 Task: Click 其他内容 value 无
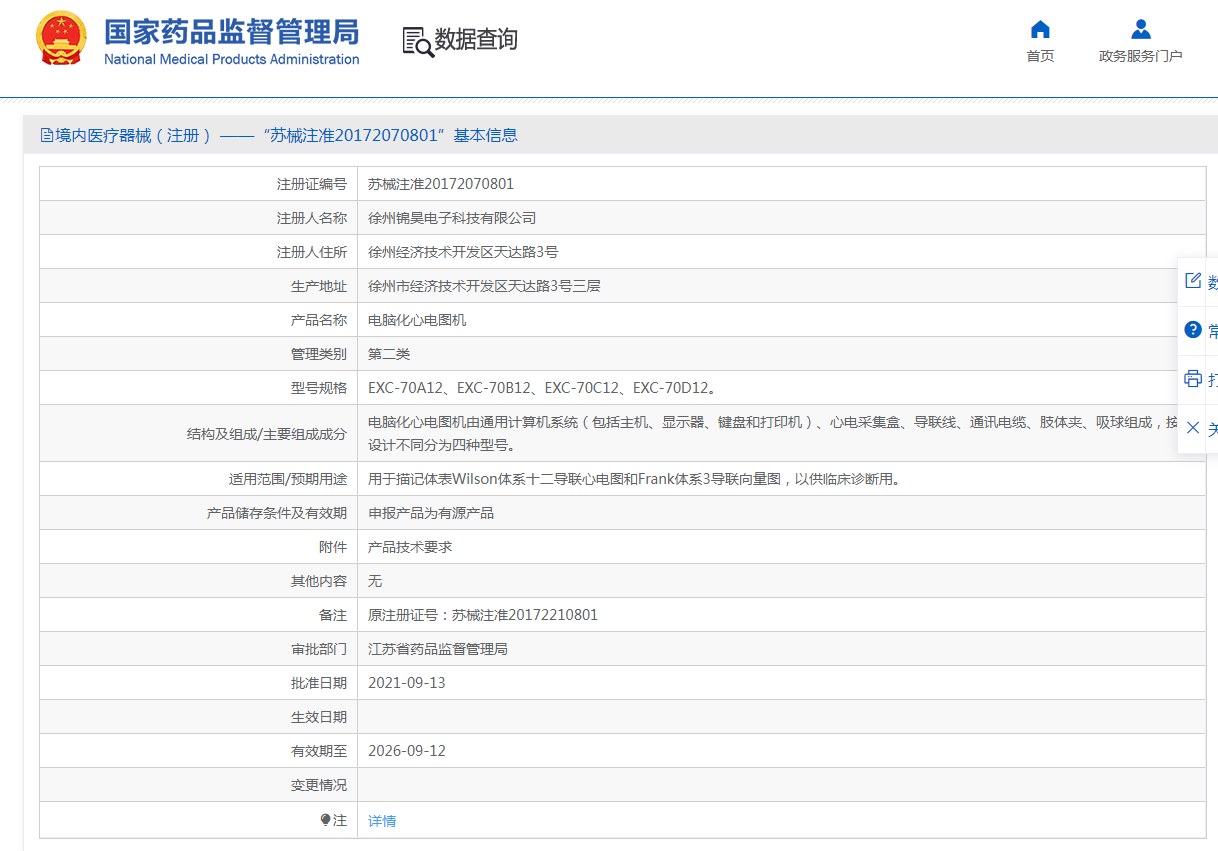[x=375, y=581]
